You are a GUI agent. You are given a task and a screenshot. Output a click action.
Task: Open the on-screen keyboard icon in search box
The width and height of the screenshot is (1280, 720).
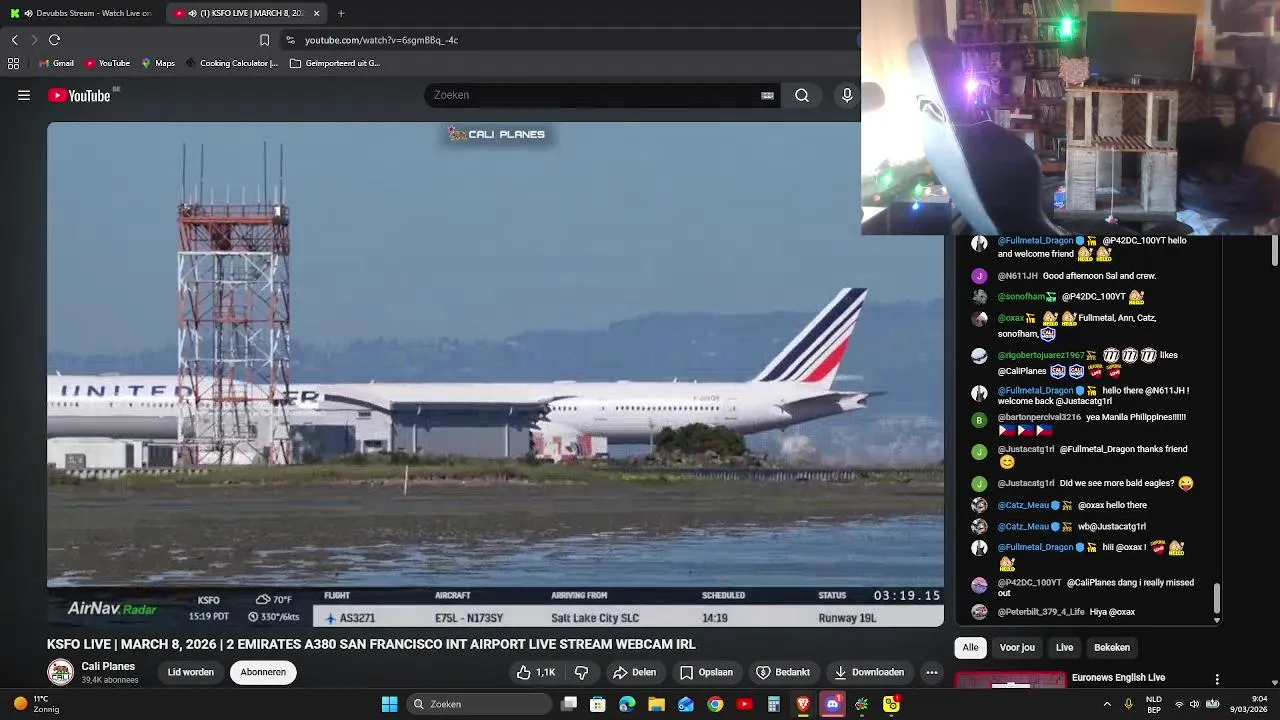(x=767, y=95)
